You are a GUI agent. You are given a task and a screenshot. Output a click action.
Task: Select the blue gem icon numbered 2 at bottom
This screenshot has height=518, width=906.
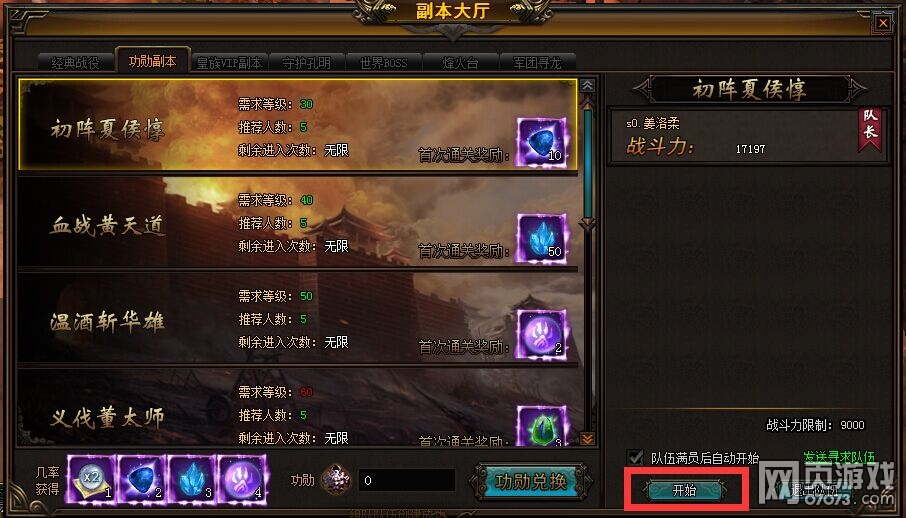tap(142, 479)
